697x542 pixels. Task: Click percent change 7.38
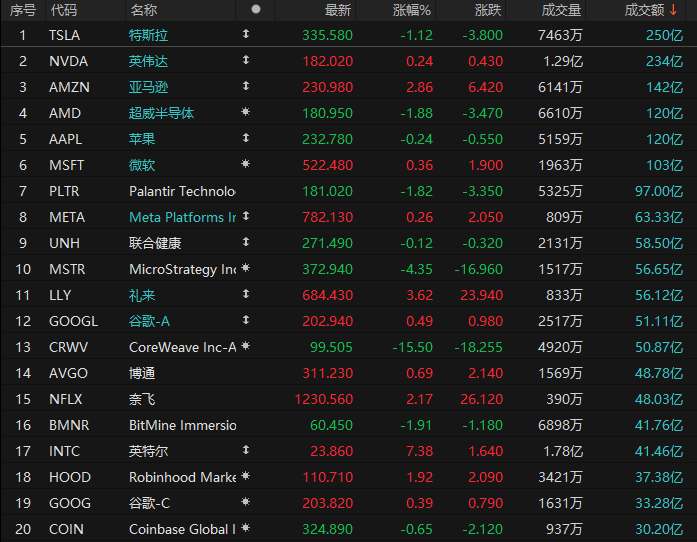click(420, 451)
